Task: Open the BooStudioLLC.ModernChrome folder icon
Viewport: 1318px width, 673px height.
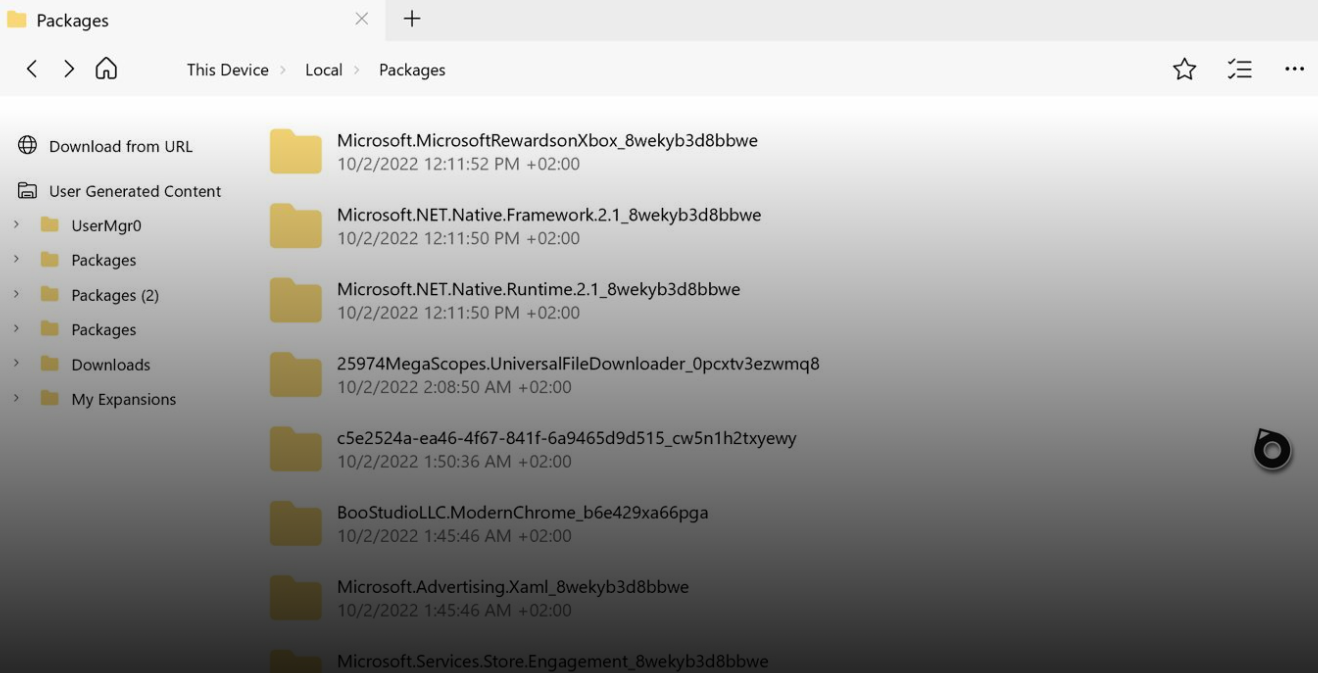Action: click(295, 522)
